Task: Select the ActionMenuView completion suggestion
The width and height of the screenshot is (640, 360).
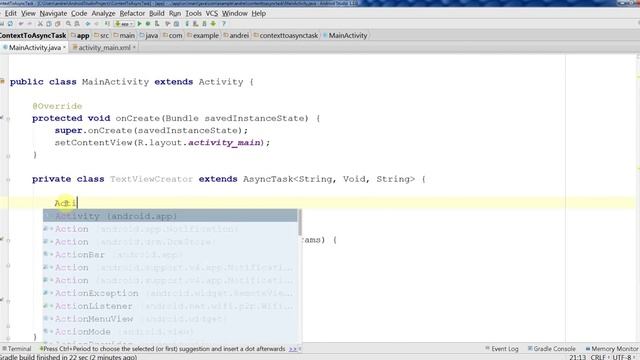Action: (x=170, y=319)
